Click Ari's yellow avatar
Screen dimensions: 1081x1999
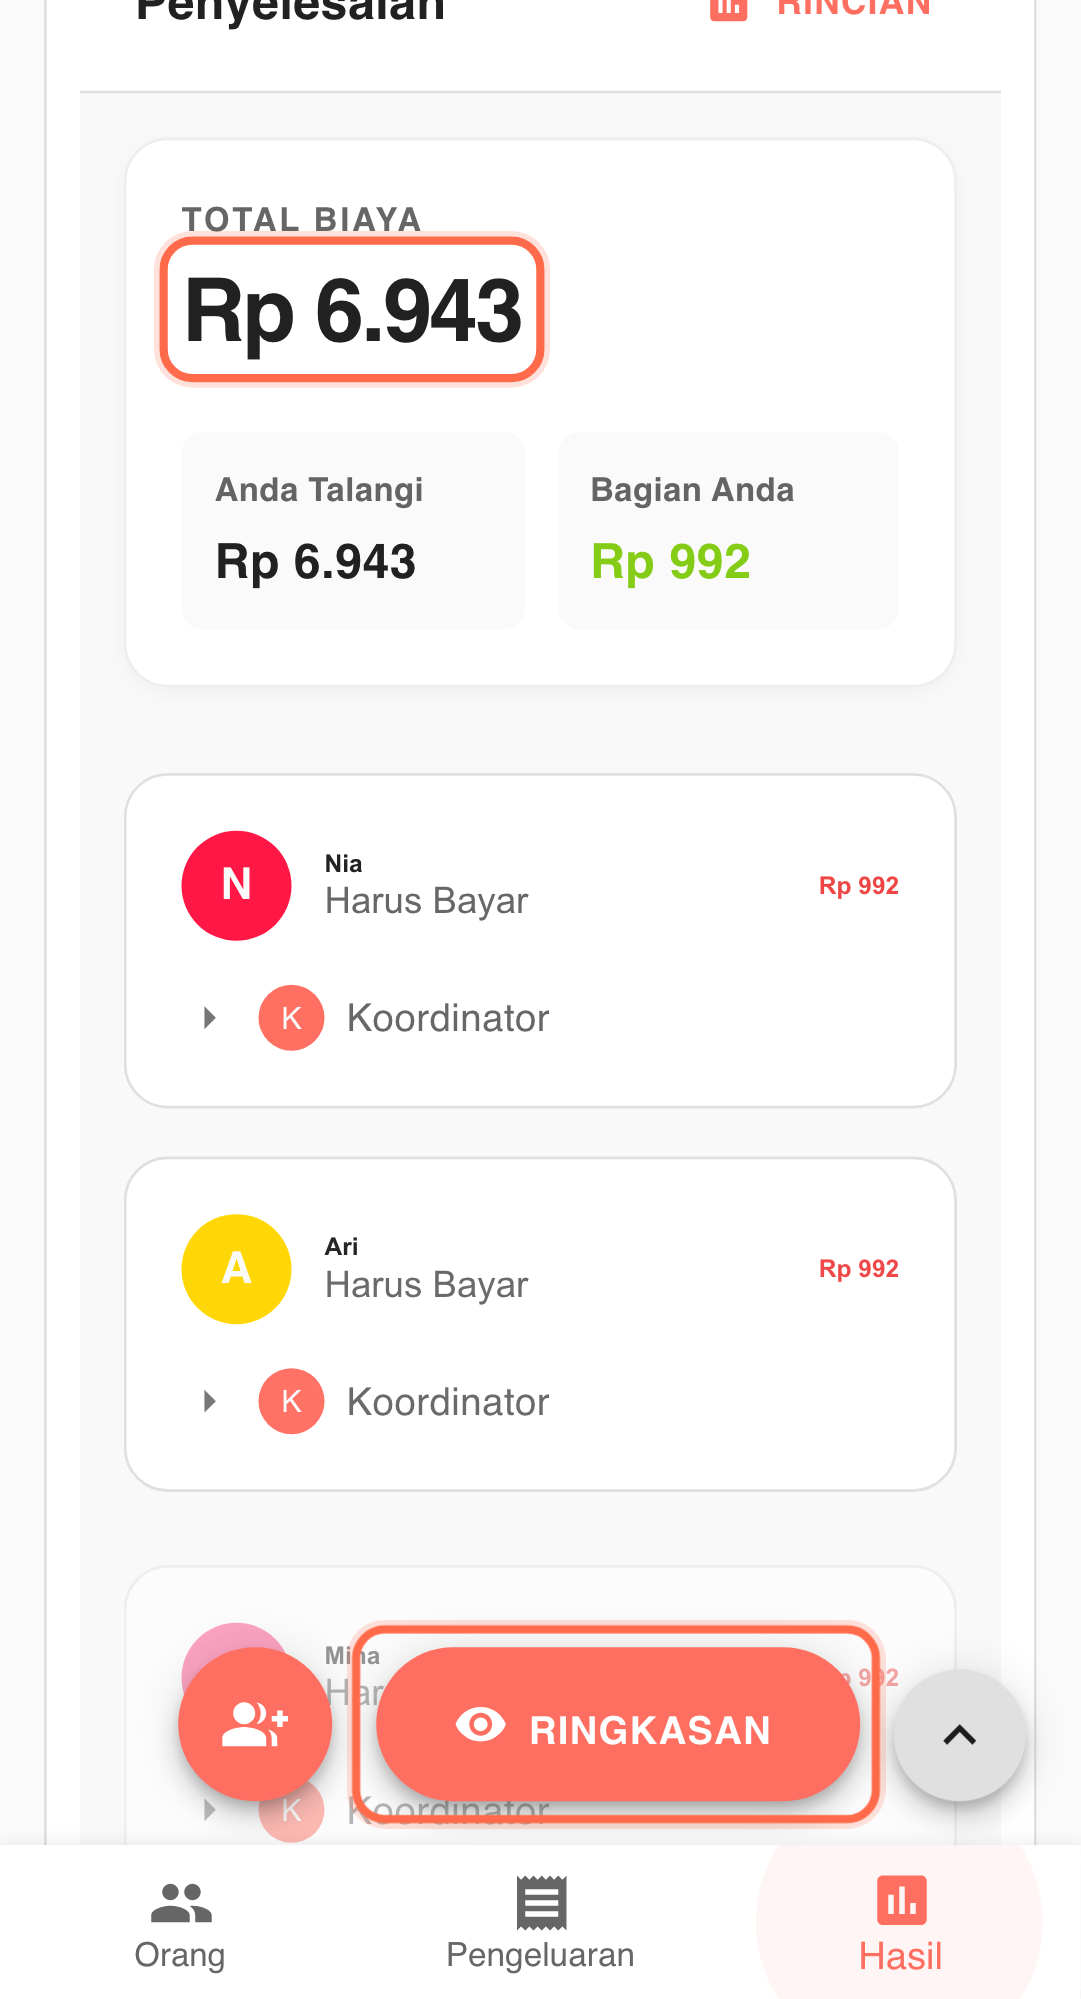click(x=236, y=1269)
